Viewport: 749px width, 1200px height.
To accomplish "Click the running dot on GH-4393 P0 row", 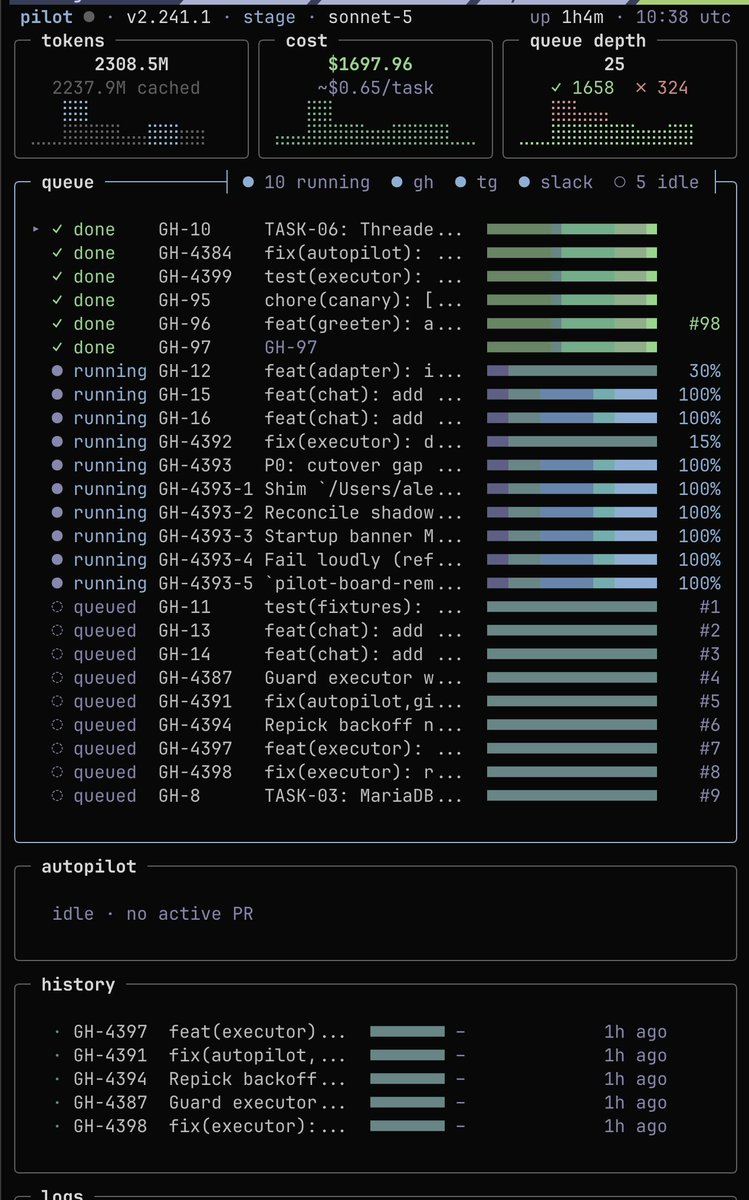I will click(58, 465).
